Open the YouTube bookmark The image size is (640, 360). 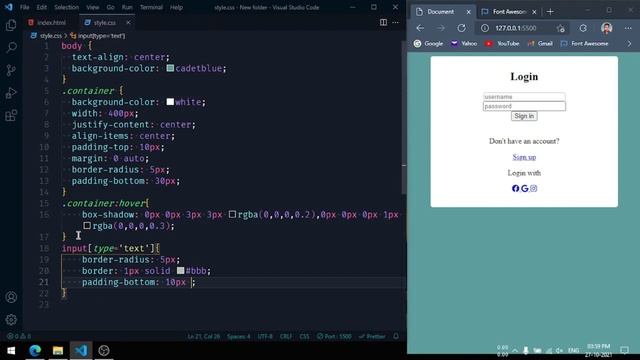pos(502,43)
